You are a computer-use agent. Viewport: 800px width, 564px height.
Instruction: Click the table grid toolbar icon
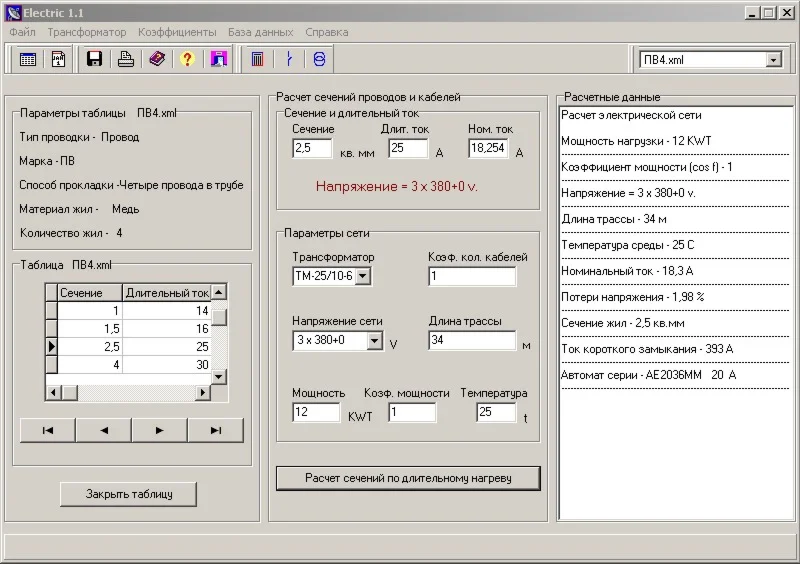(28, 59)
